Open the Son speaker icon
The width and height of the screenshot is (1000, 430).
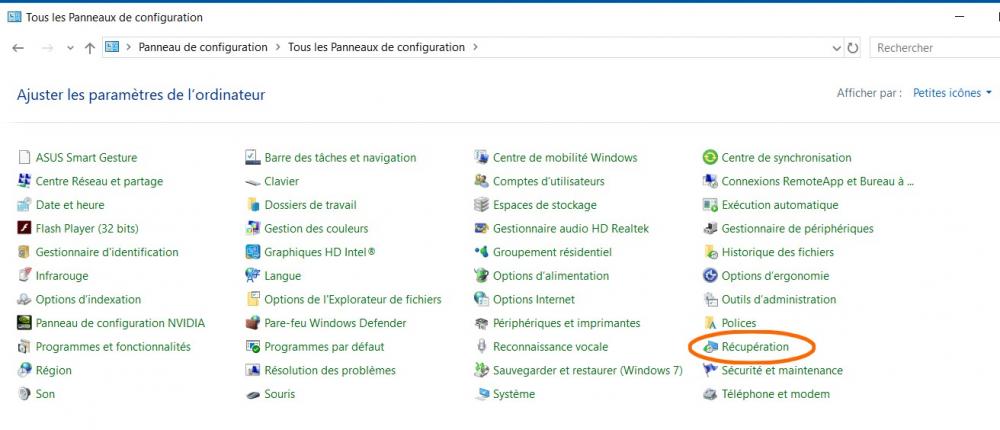click(x=24, y=394)
